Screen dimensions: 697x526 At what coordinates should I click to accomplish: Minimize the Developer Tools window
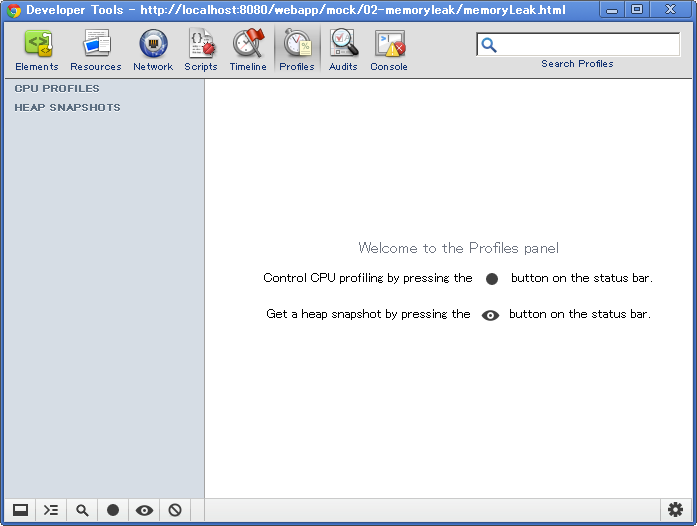(612, 10)
